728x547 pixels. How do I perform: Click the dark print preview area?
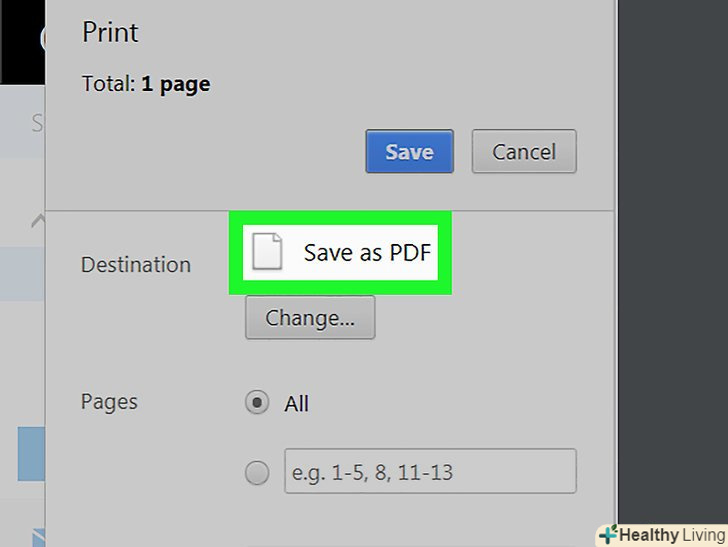click(x=672, y=250)
